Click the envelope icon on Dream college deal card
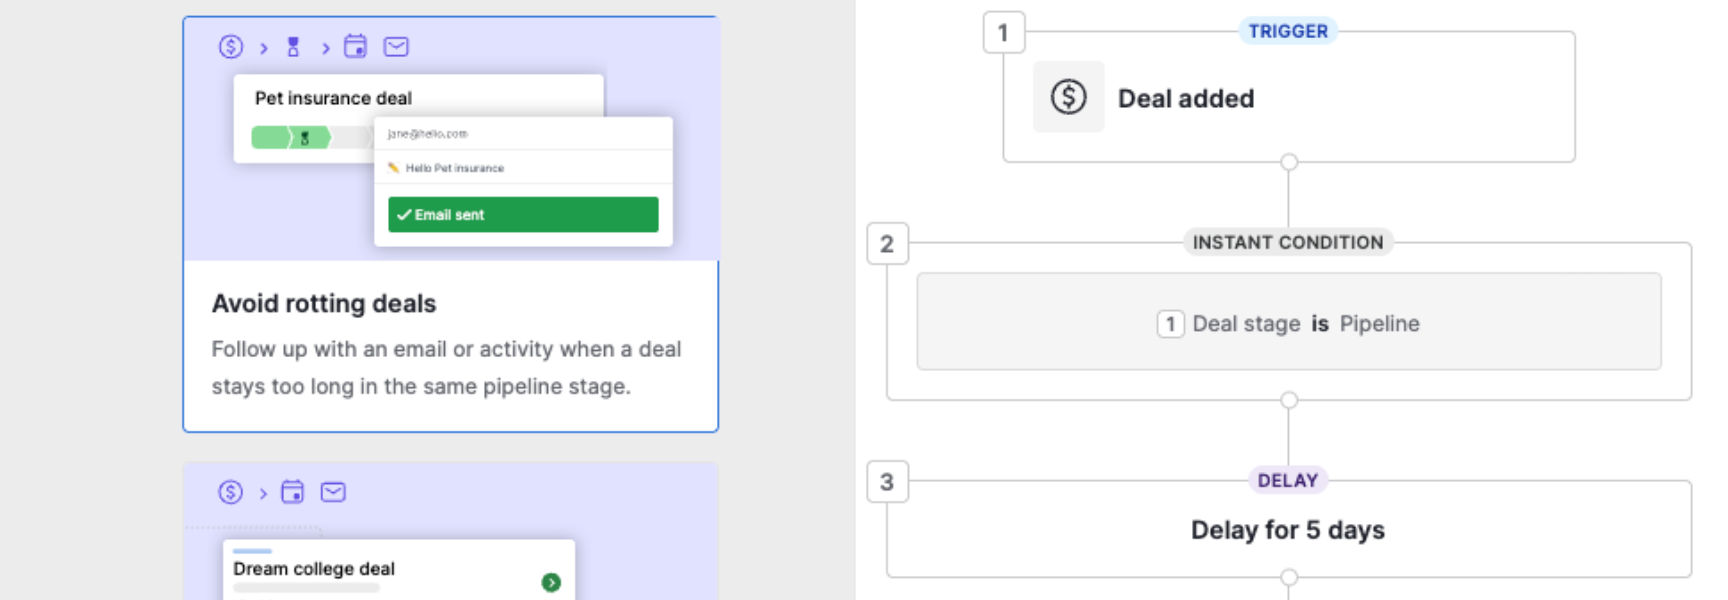1728x600 pixels. [x=333, y=492]
